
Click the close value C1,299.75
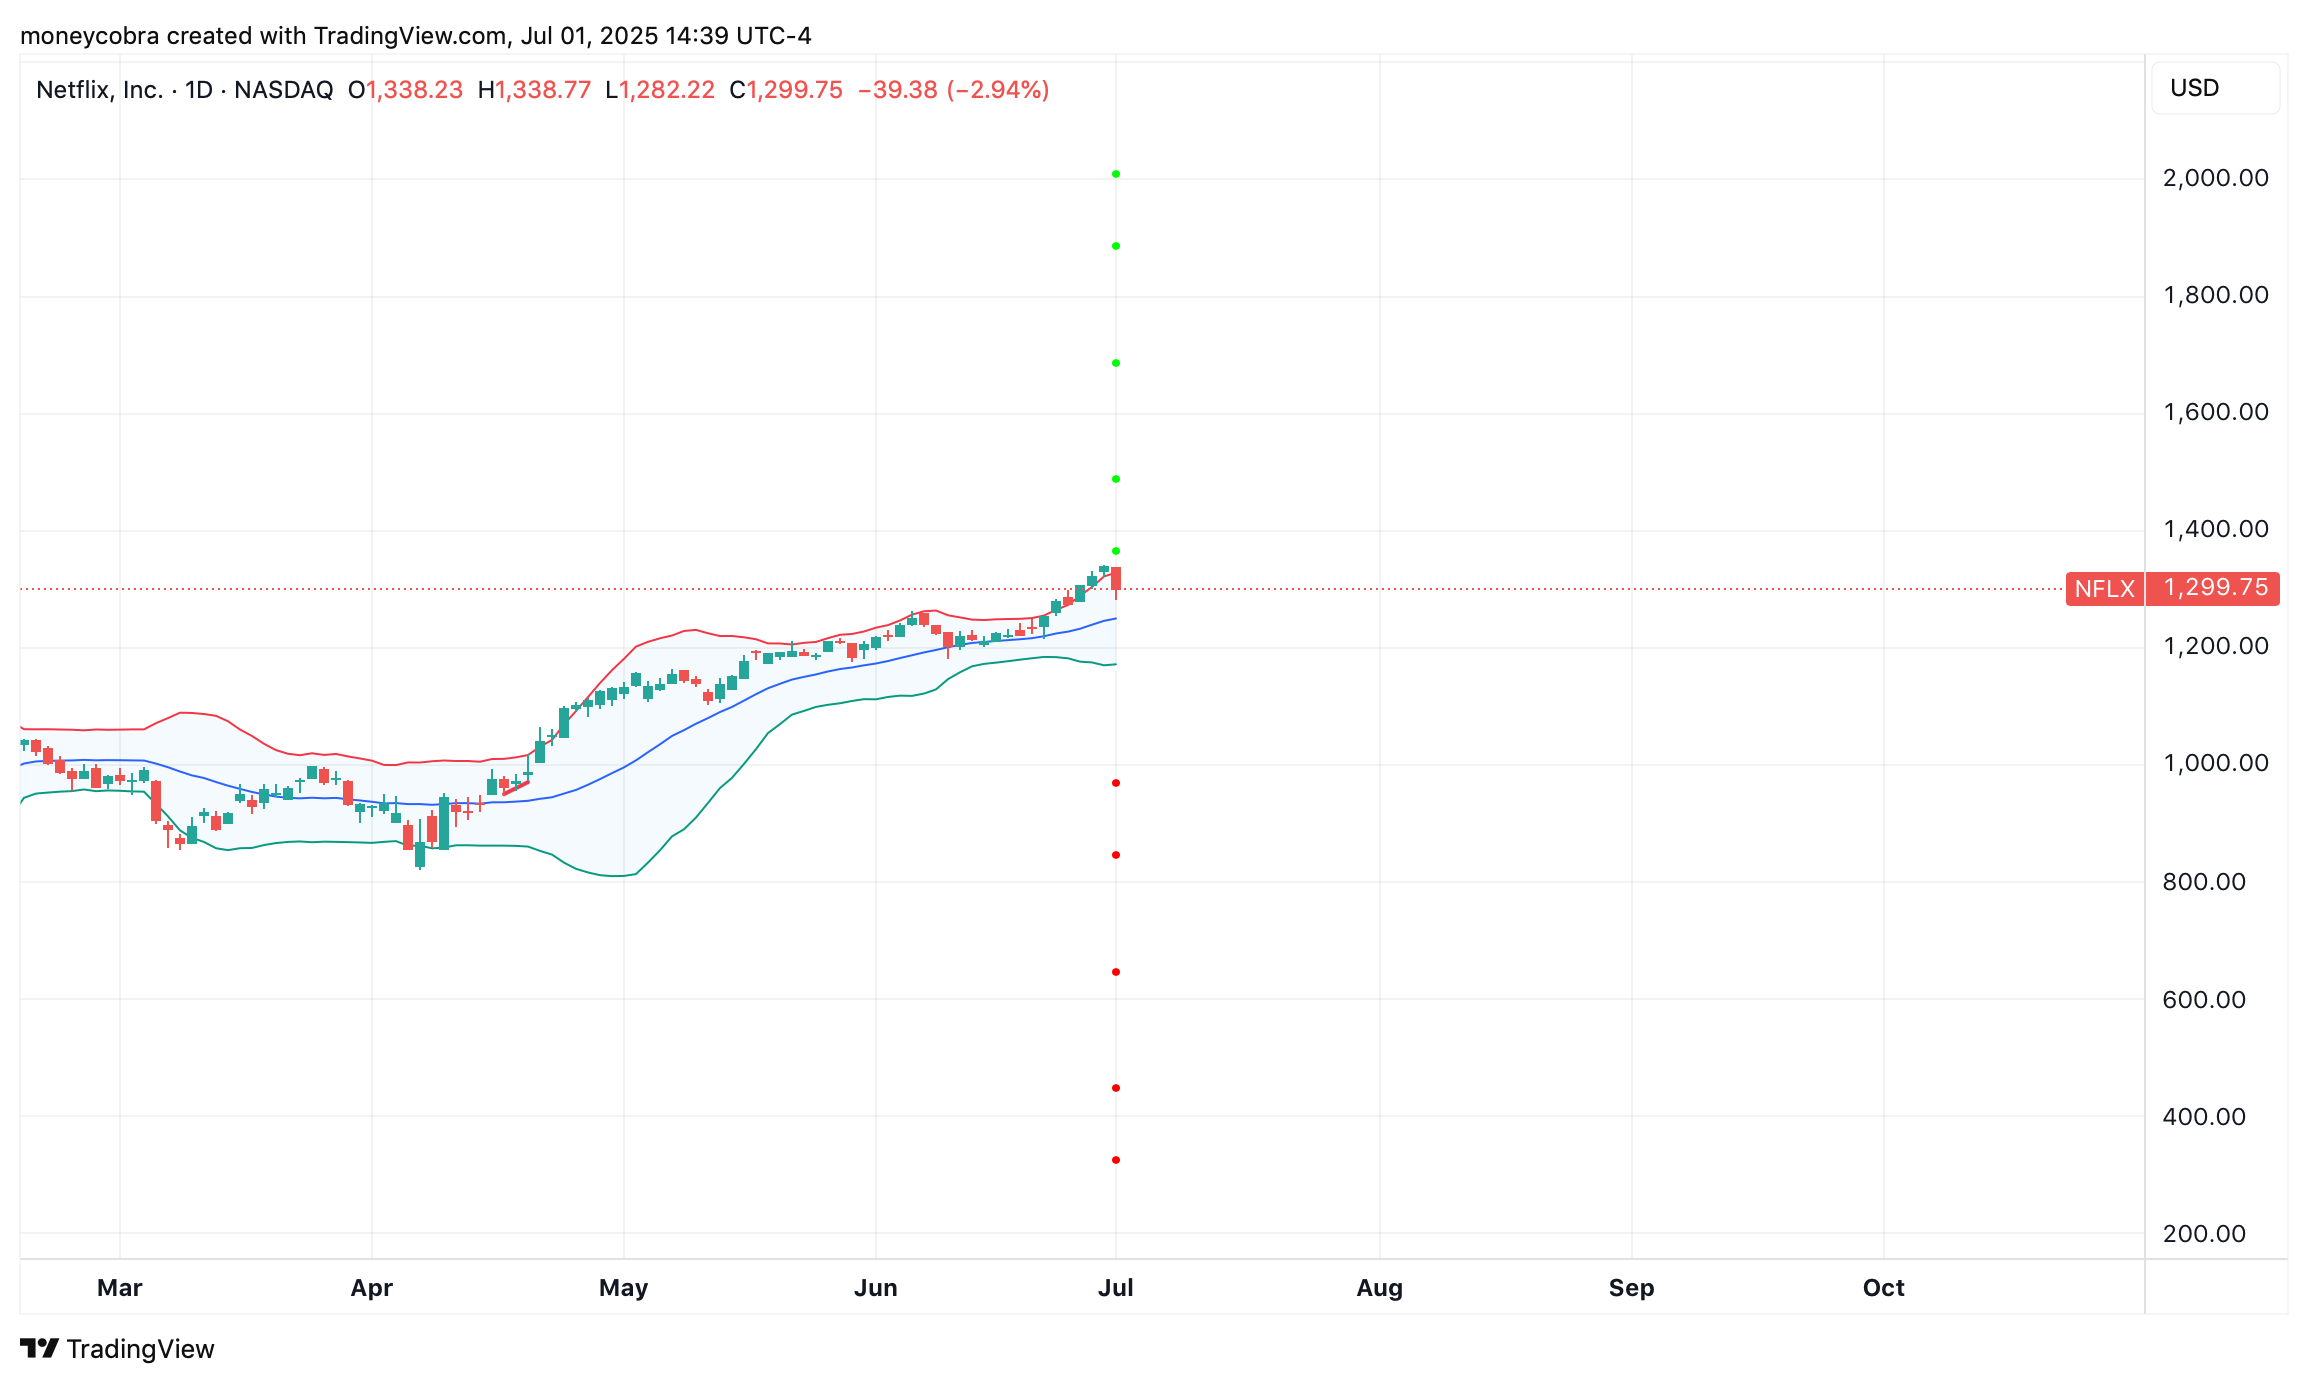pyautogui.click(x=786, y=90)
